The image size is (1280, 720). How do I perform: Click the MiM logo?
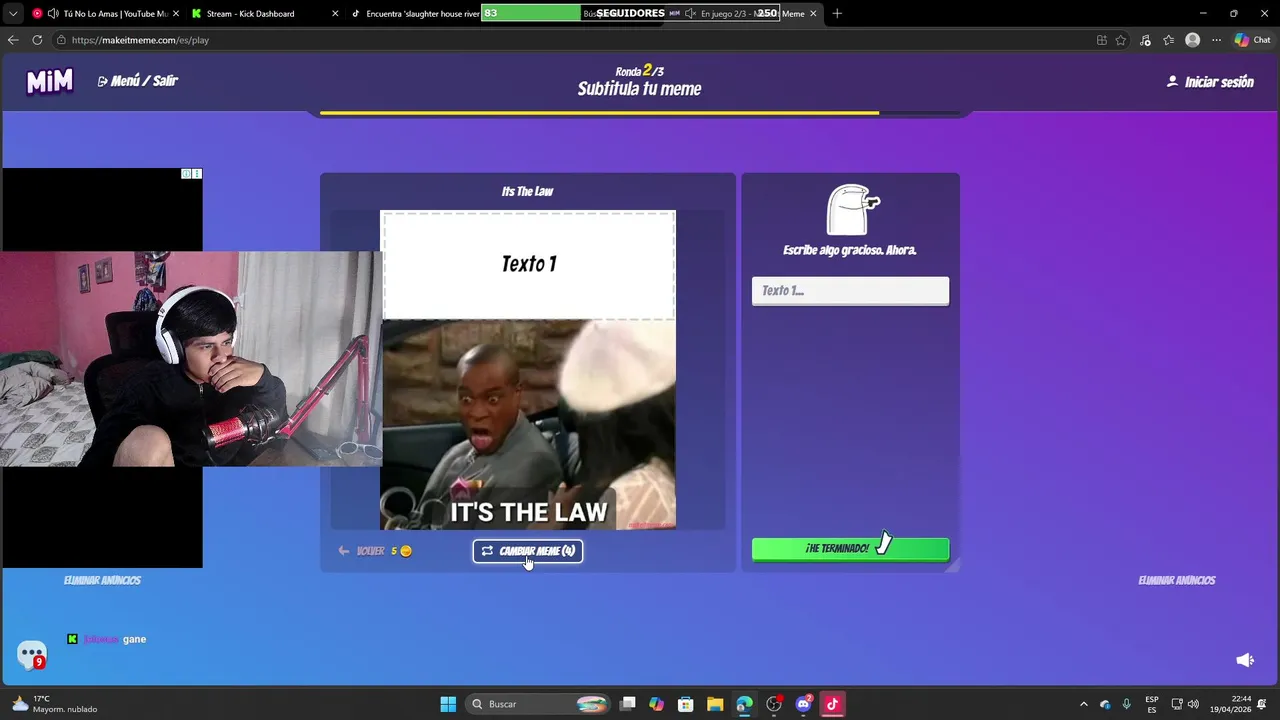50,81
